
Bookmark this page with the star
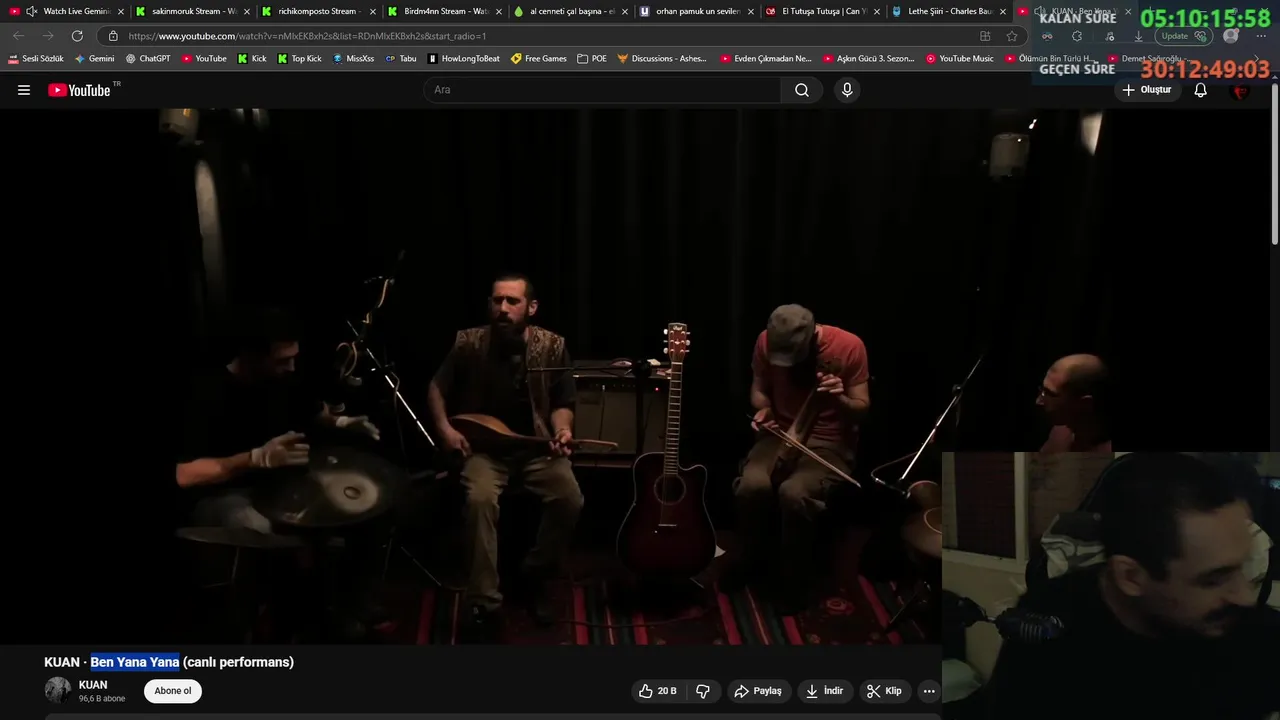pyautogui.click(x=1012, y=36)
